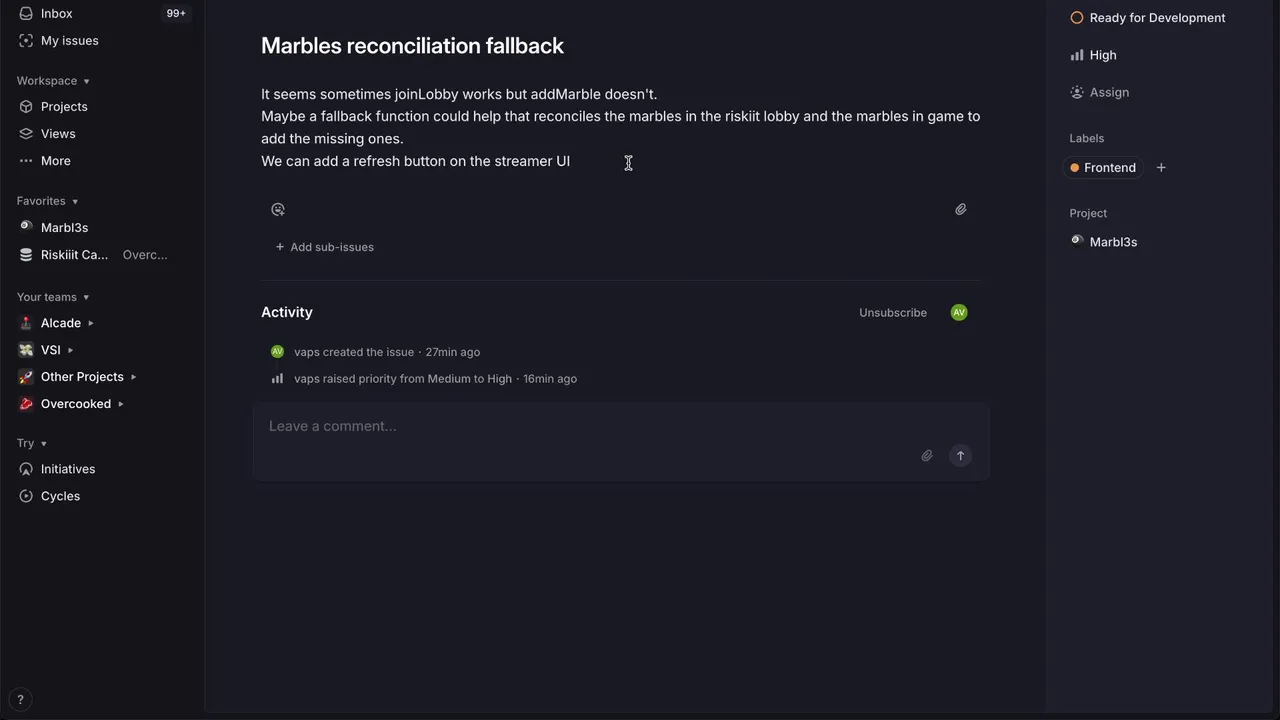The width and height of the screenshot is (1280, 720).
Task: Expand the Alcade team
Action: click(x=91, y=323)
